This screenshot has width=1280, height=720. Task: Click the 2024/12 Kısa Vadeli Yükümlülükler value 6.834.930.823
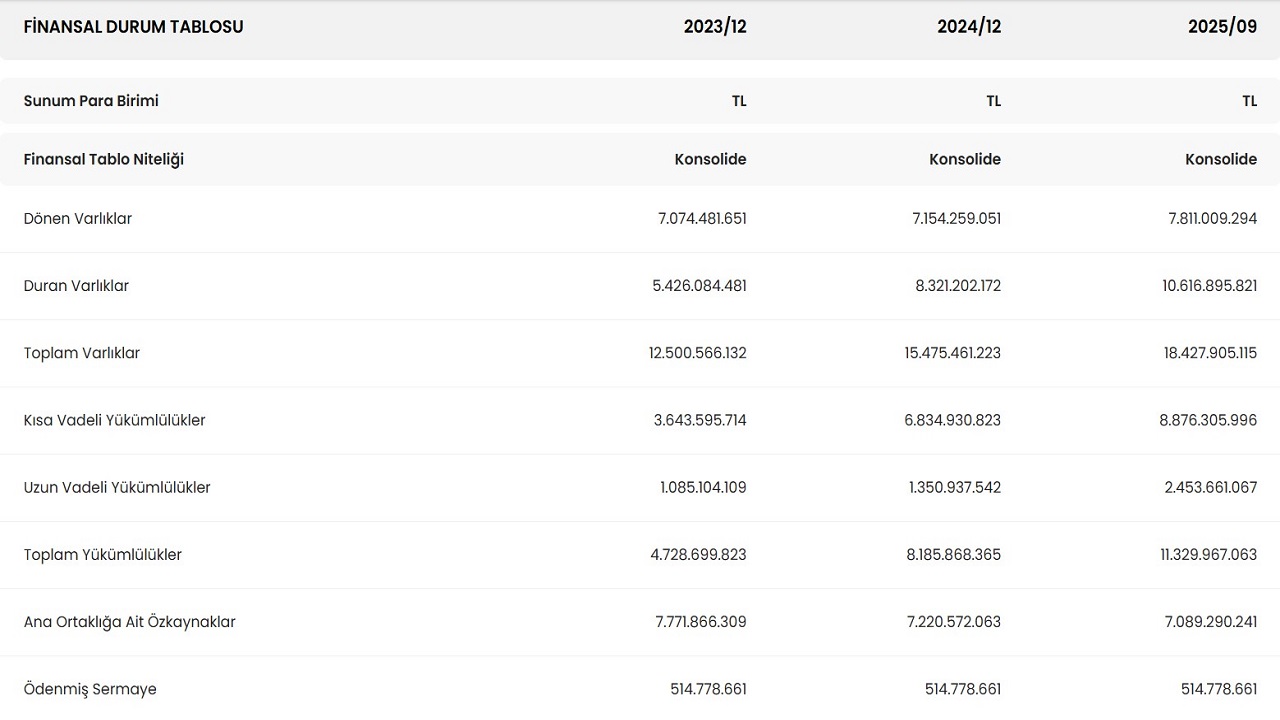tap(952, 420)
